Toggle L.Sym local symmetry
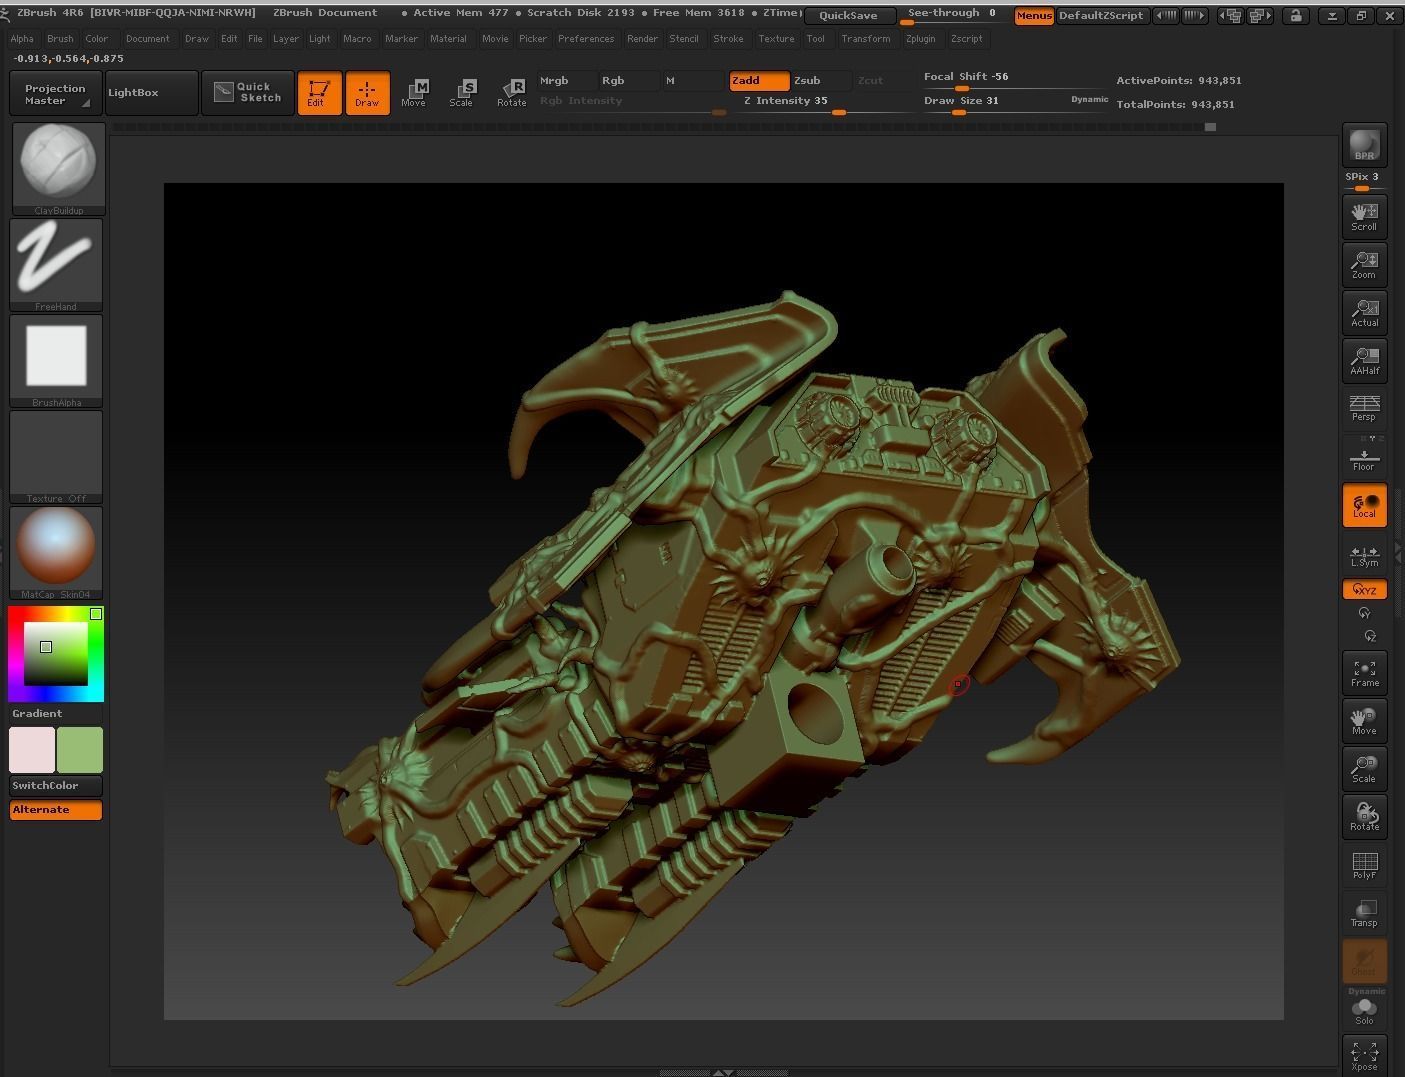Image resolution: width=1405 pixels, height=1077 pixels. 1364,556
